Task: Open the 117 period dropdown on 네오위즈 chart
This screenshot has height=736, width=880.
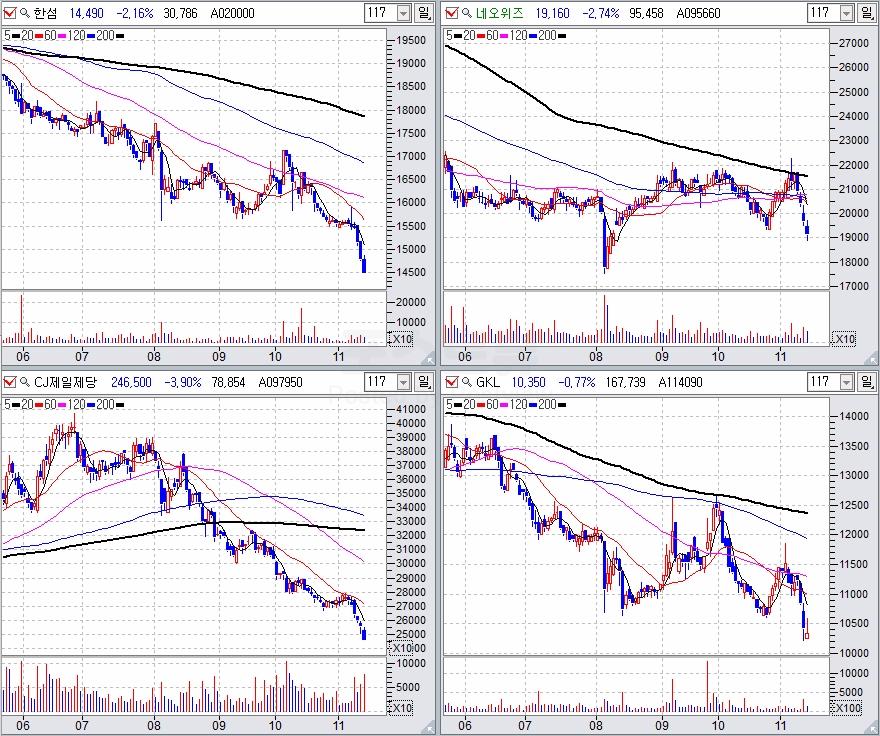Action: coord(844,13)
